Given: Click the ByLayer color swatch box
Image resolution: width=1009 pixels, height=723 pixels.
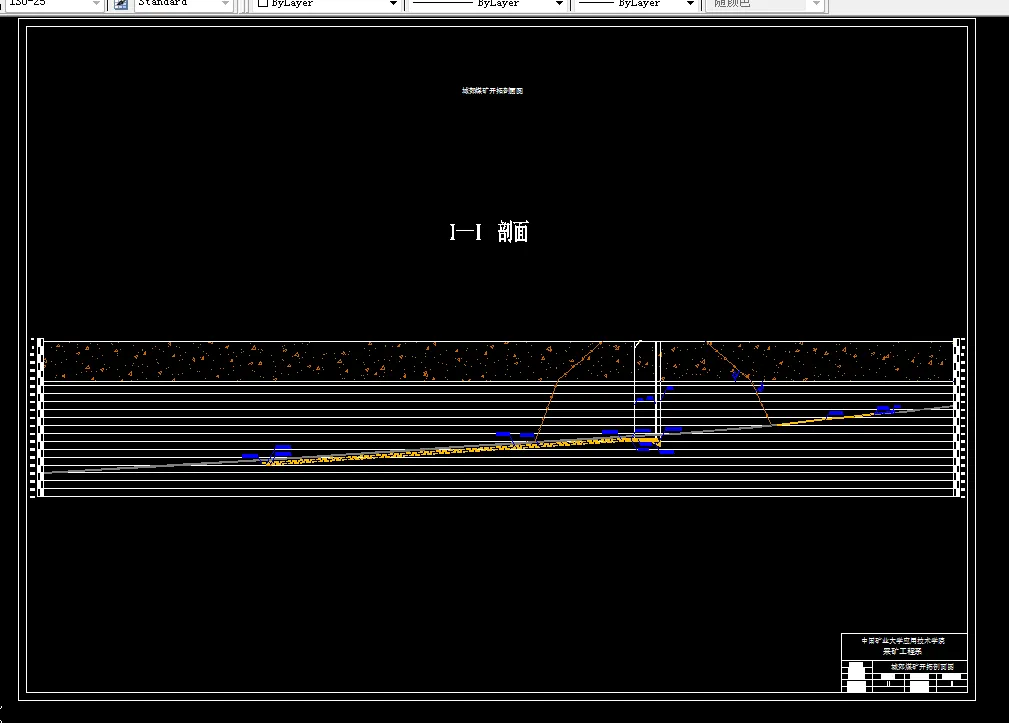Looking at the screenshot, I should 263,3.
